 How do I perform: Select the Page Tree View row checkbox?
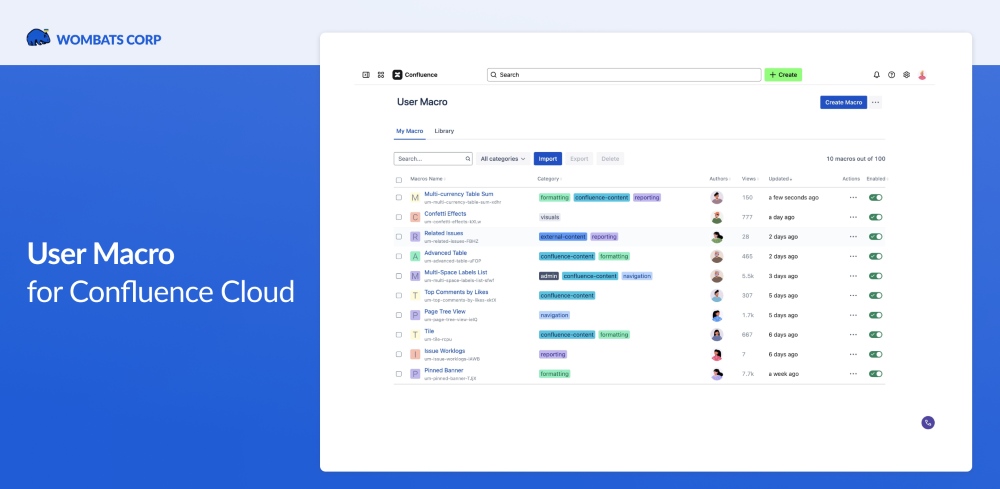coord(399,315)
